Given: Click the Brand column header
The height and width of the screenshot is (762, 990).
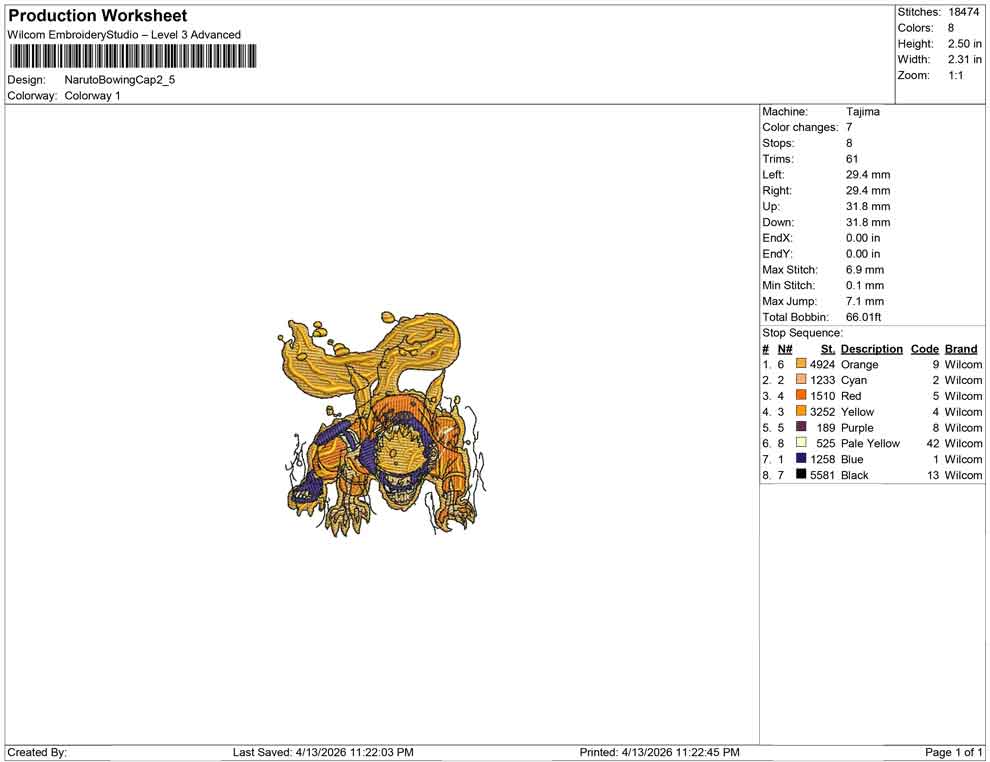Looking at the screenshot, I should coord(961,349).
